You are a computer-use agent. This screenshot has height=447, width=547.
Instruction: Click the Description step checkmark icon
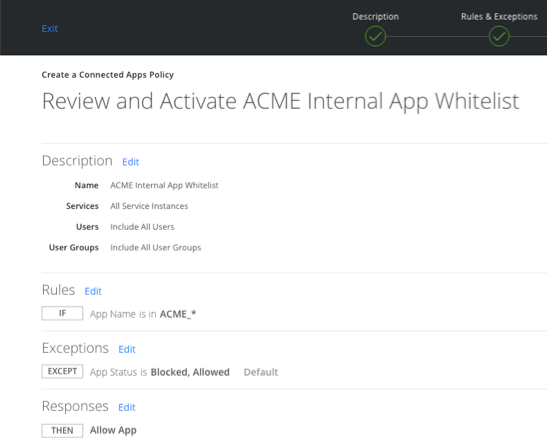point(375,36)
